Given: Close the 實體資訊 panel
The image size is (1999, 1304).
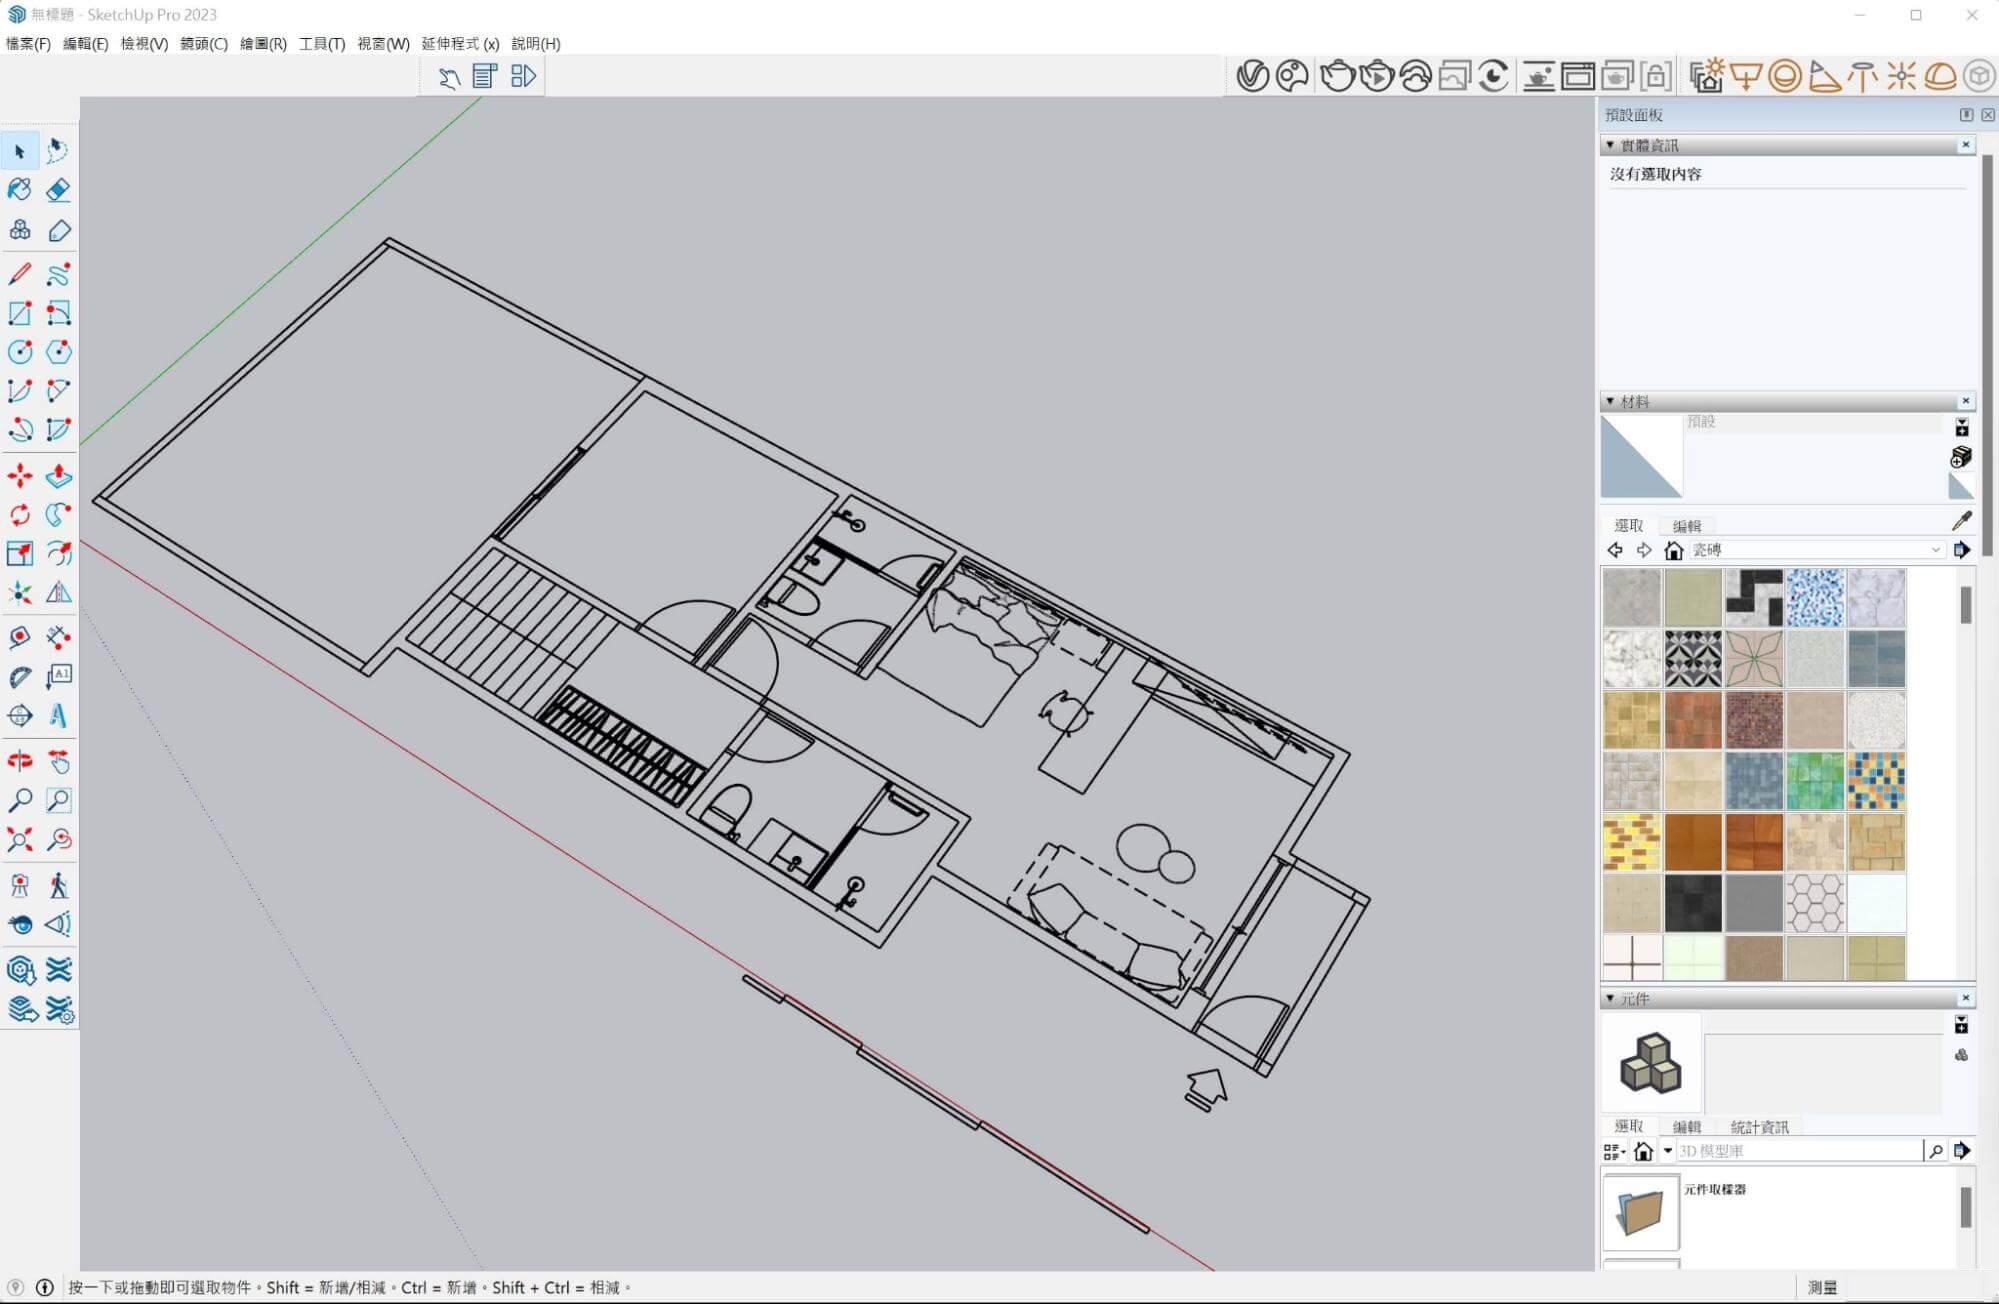Looking at the screenshot, I should click(1965, 145).
